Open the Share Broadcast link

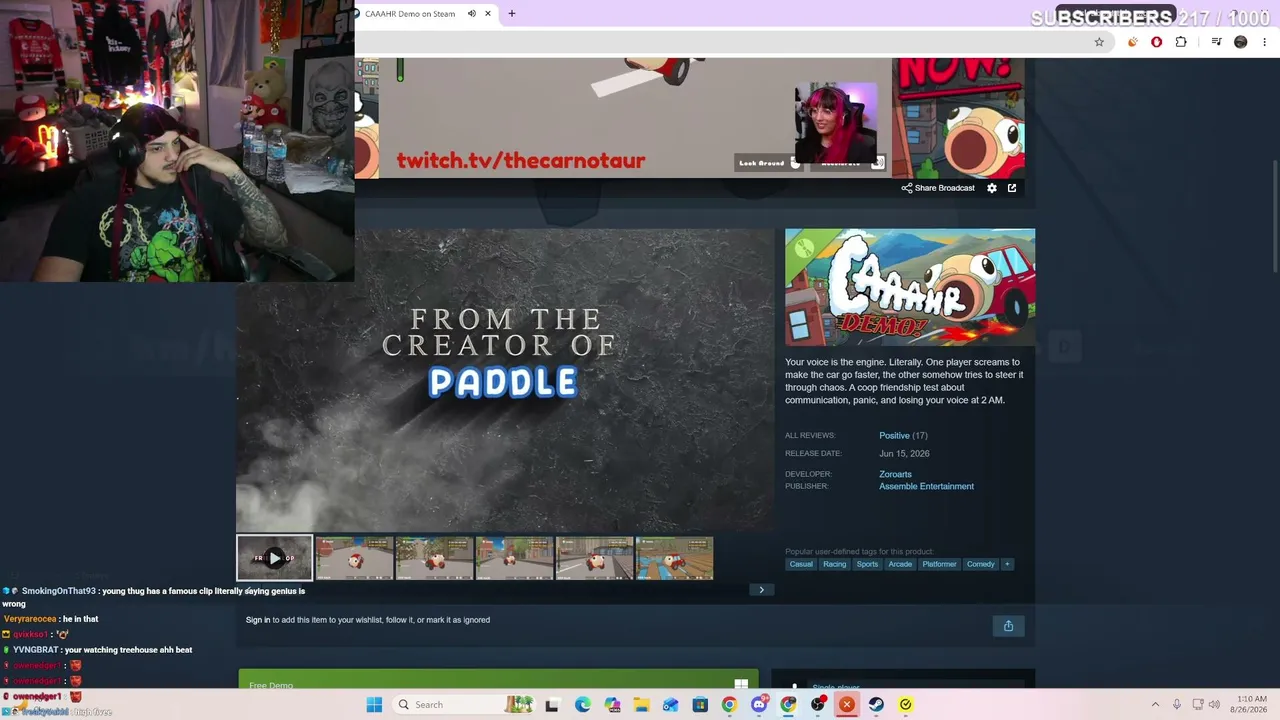click(x=938, y=188)
